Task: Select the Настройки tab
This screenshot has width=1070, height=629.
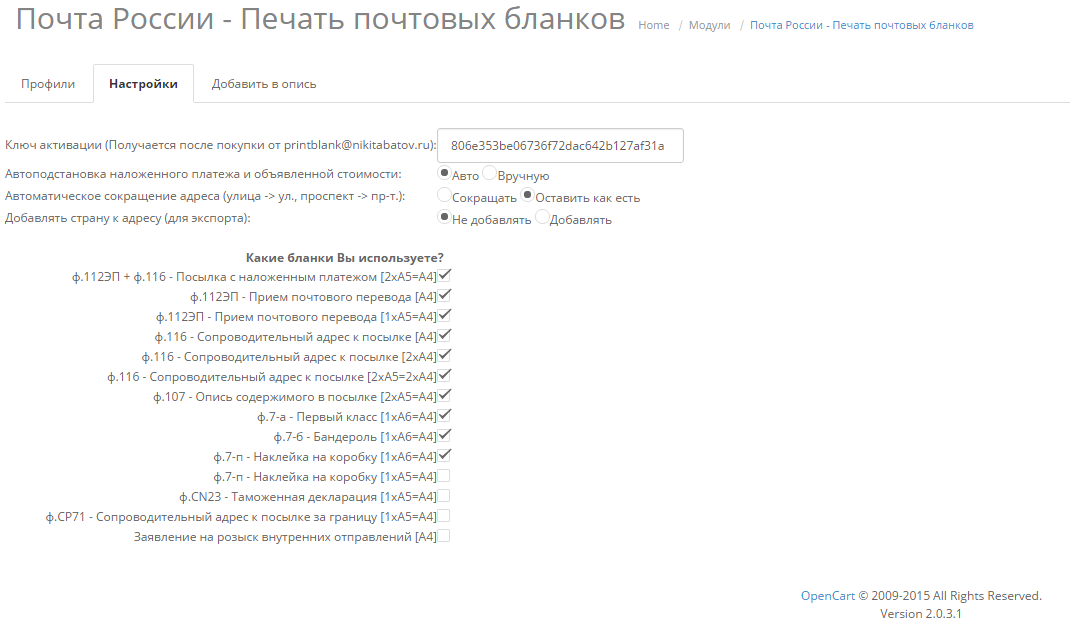Action: [143, 84]
